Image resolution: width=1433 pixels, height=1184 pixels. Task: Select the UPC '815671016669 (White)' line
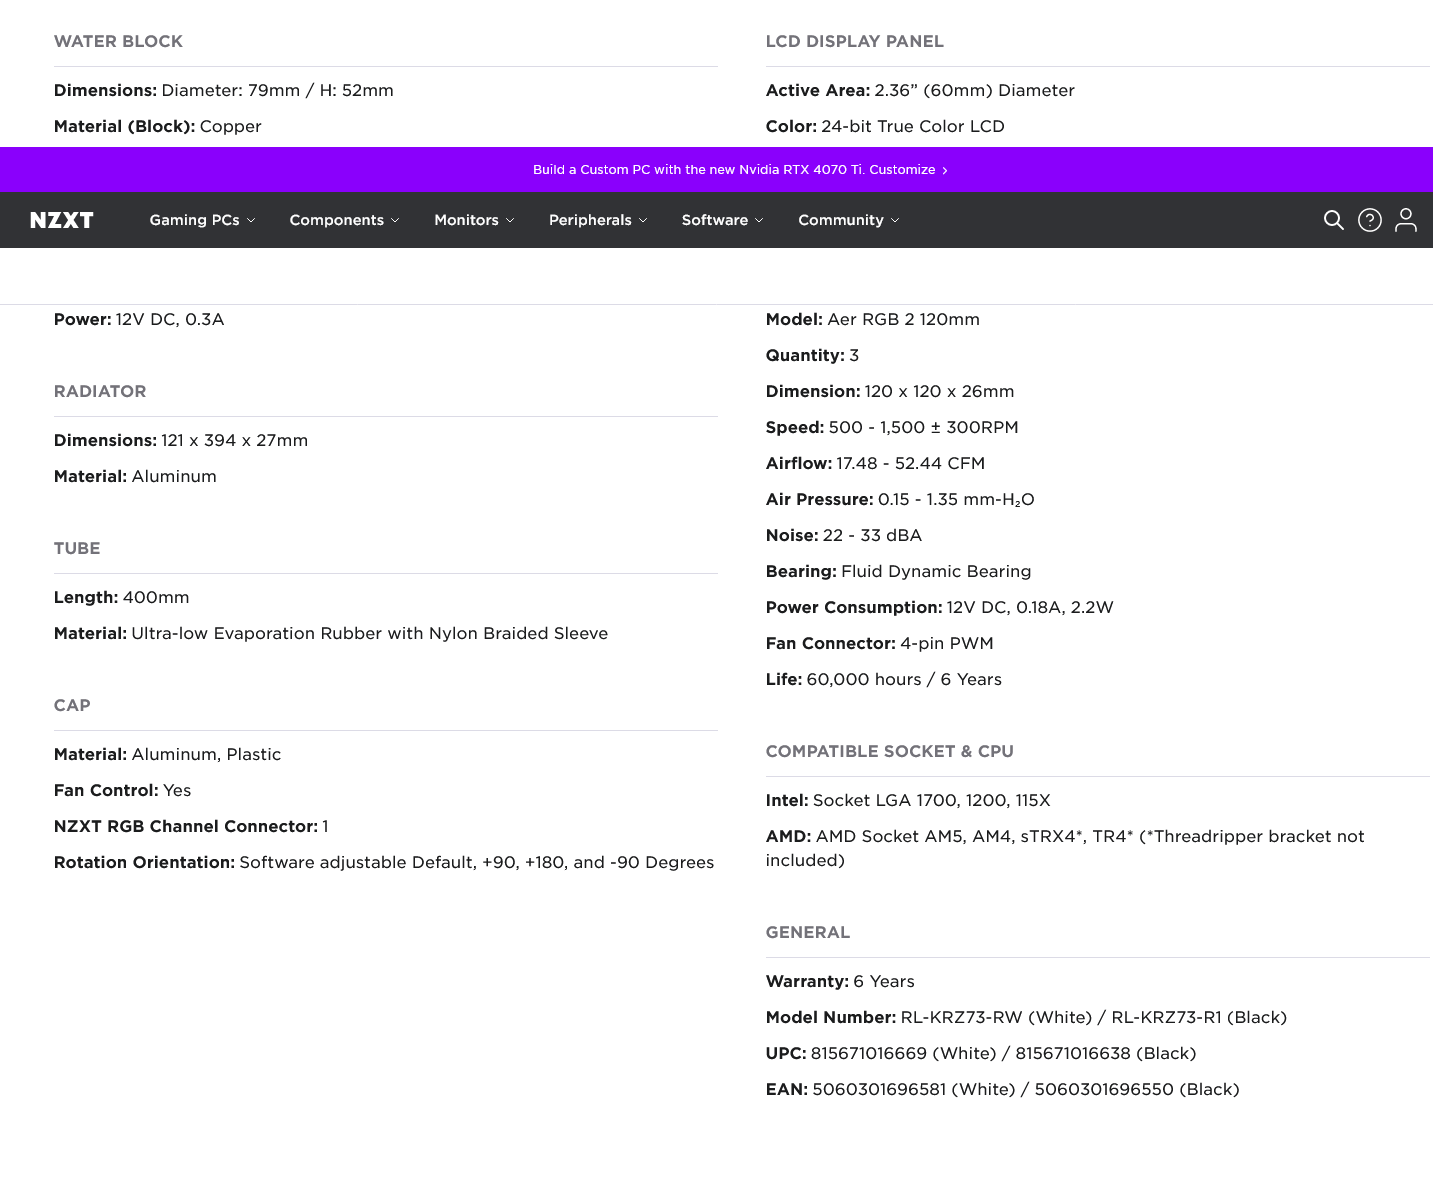[981, 1054]
